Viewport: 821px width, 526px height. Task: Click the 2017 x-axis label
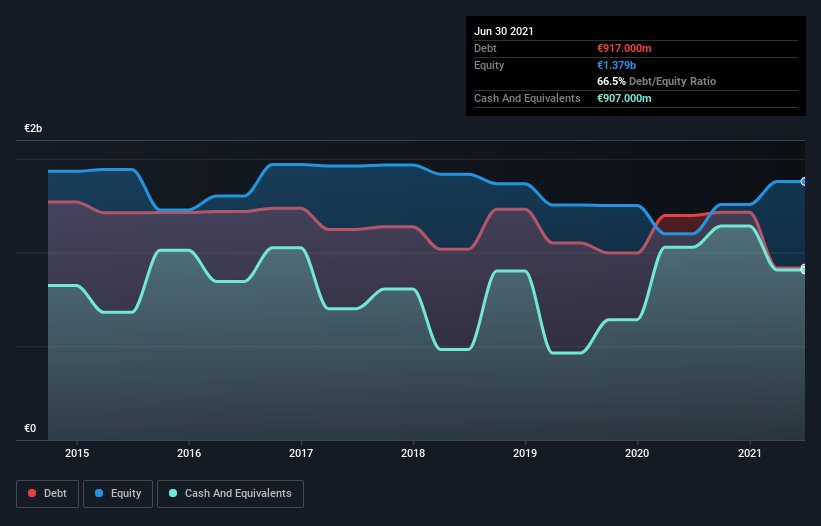point(301,453)
